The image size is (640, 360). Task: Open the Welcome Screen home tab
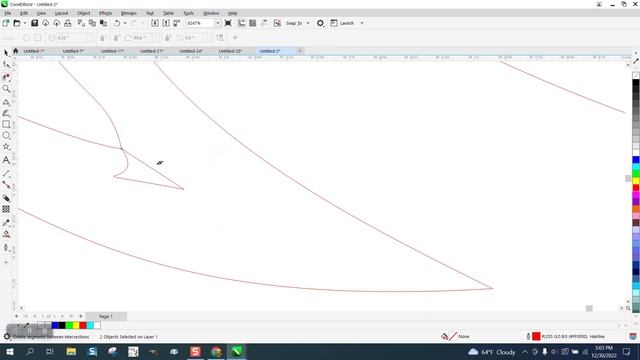16,51
